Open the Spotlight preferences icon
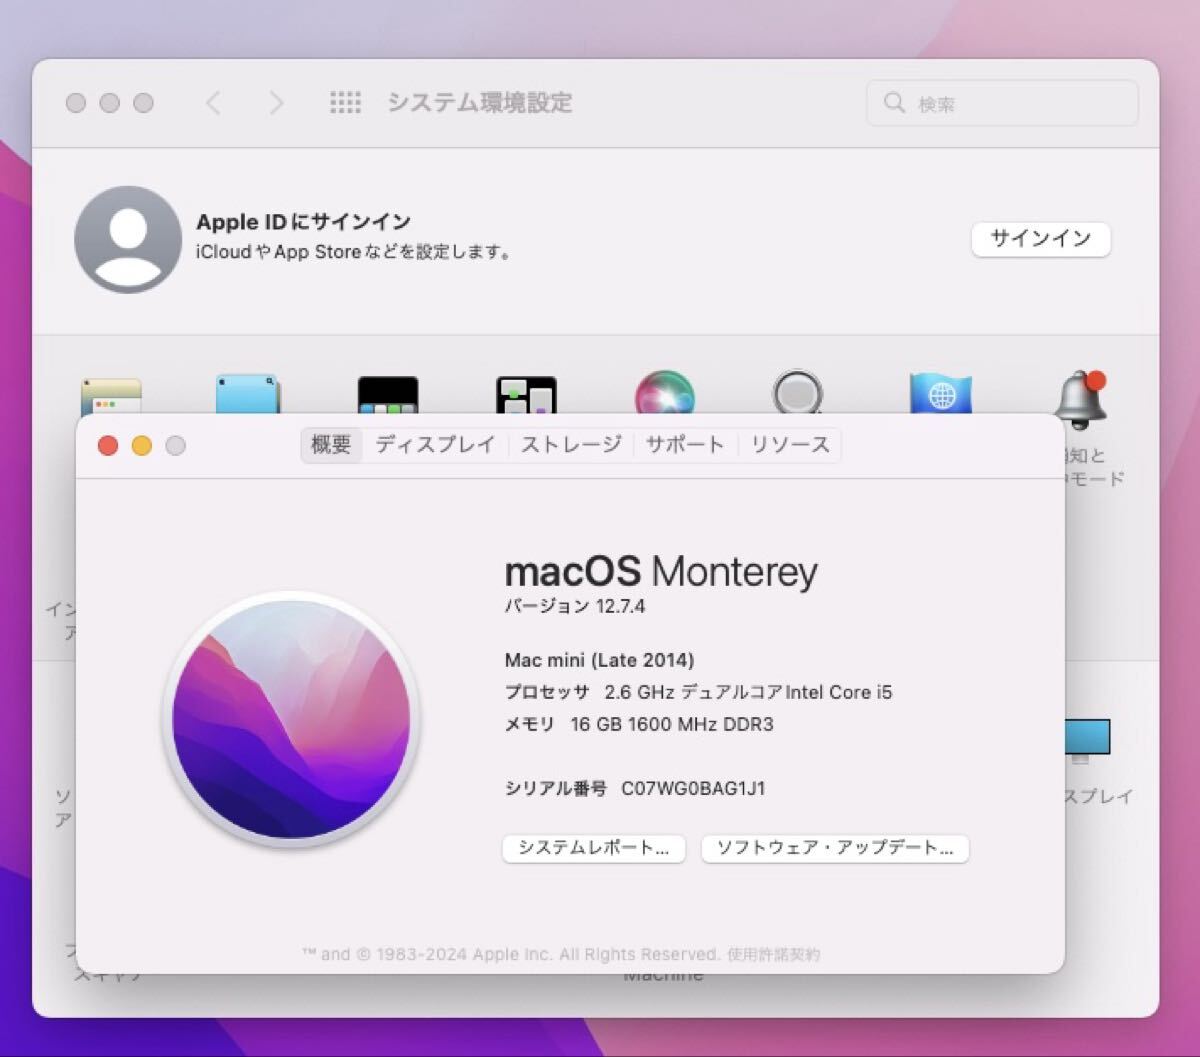The height and width of the screenshot is (1057, 1200). click(x=798, y=393)
